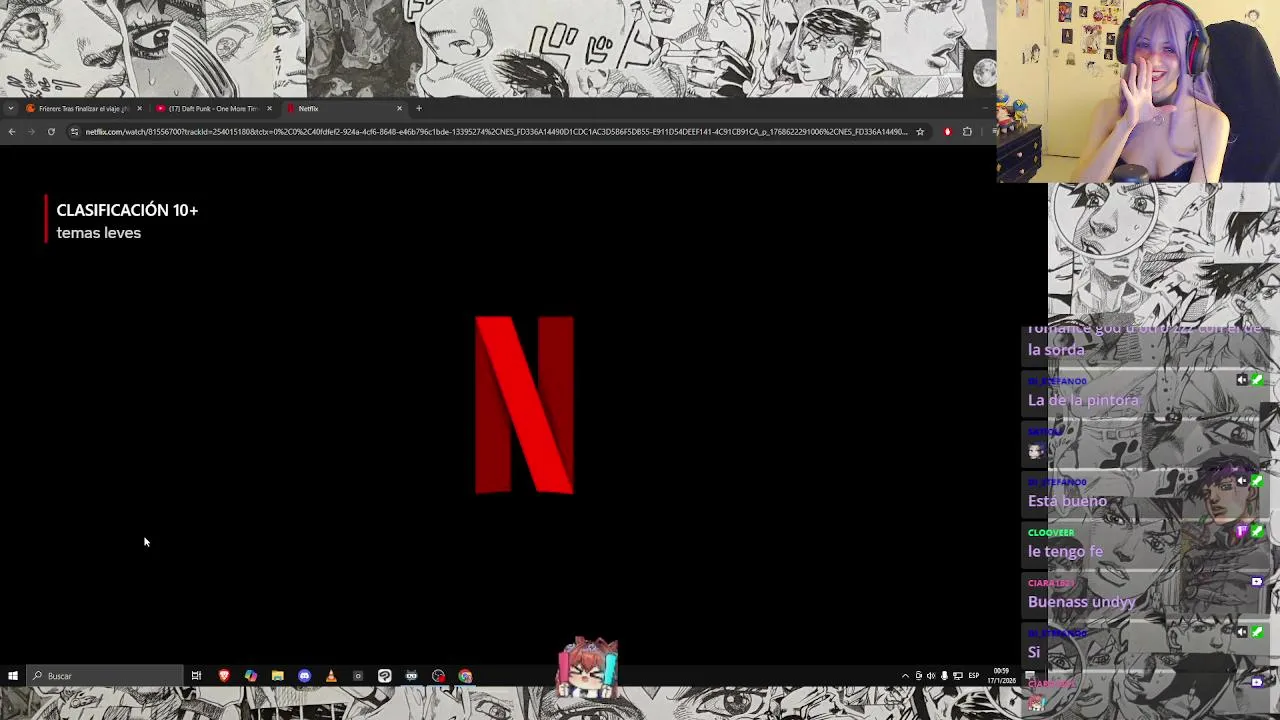Launch Brave browser from the taskbar
1280x720 pixels.
(x=224, y=676)
